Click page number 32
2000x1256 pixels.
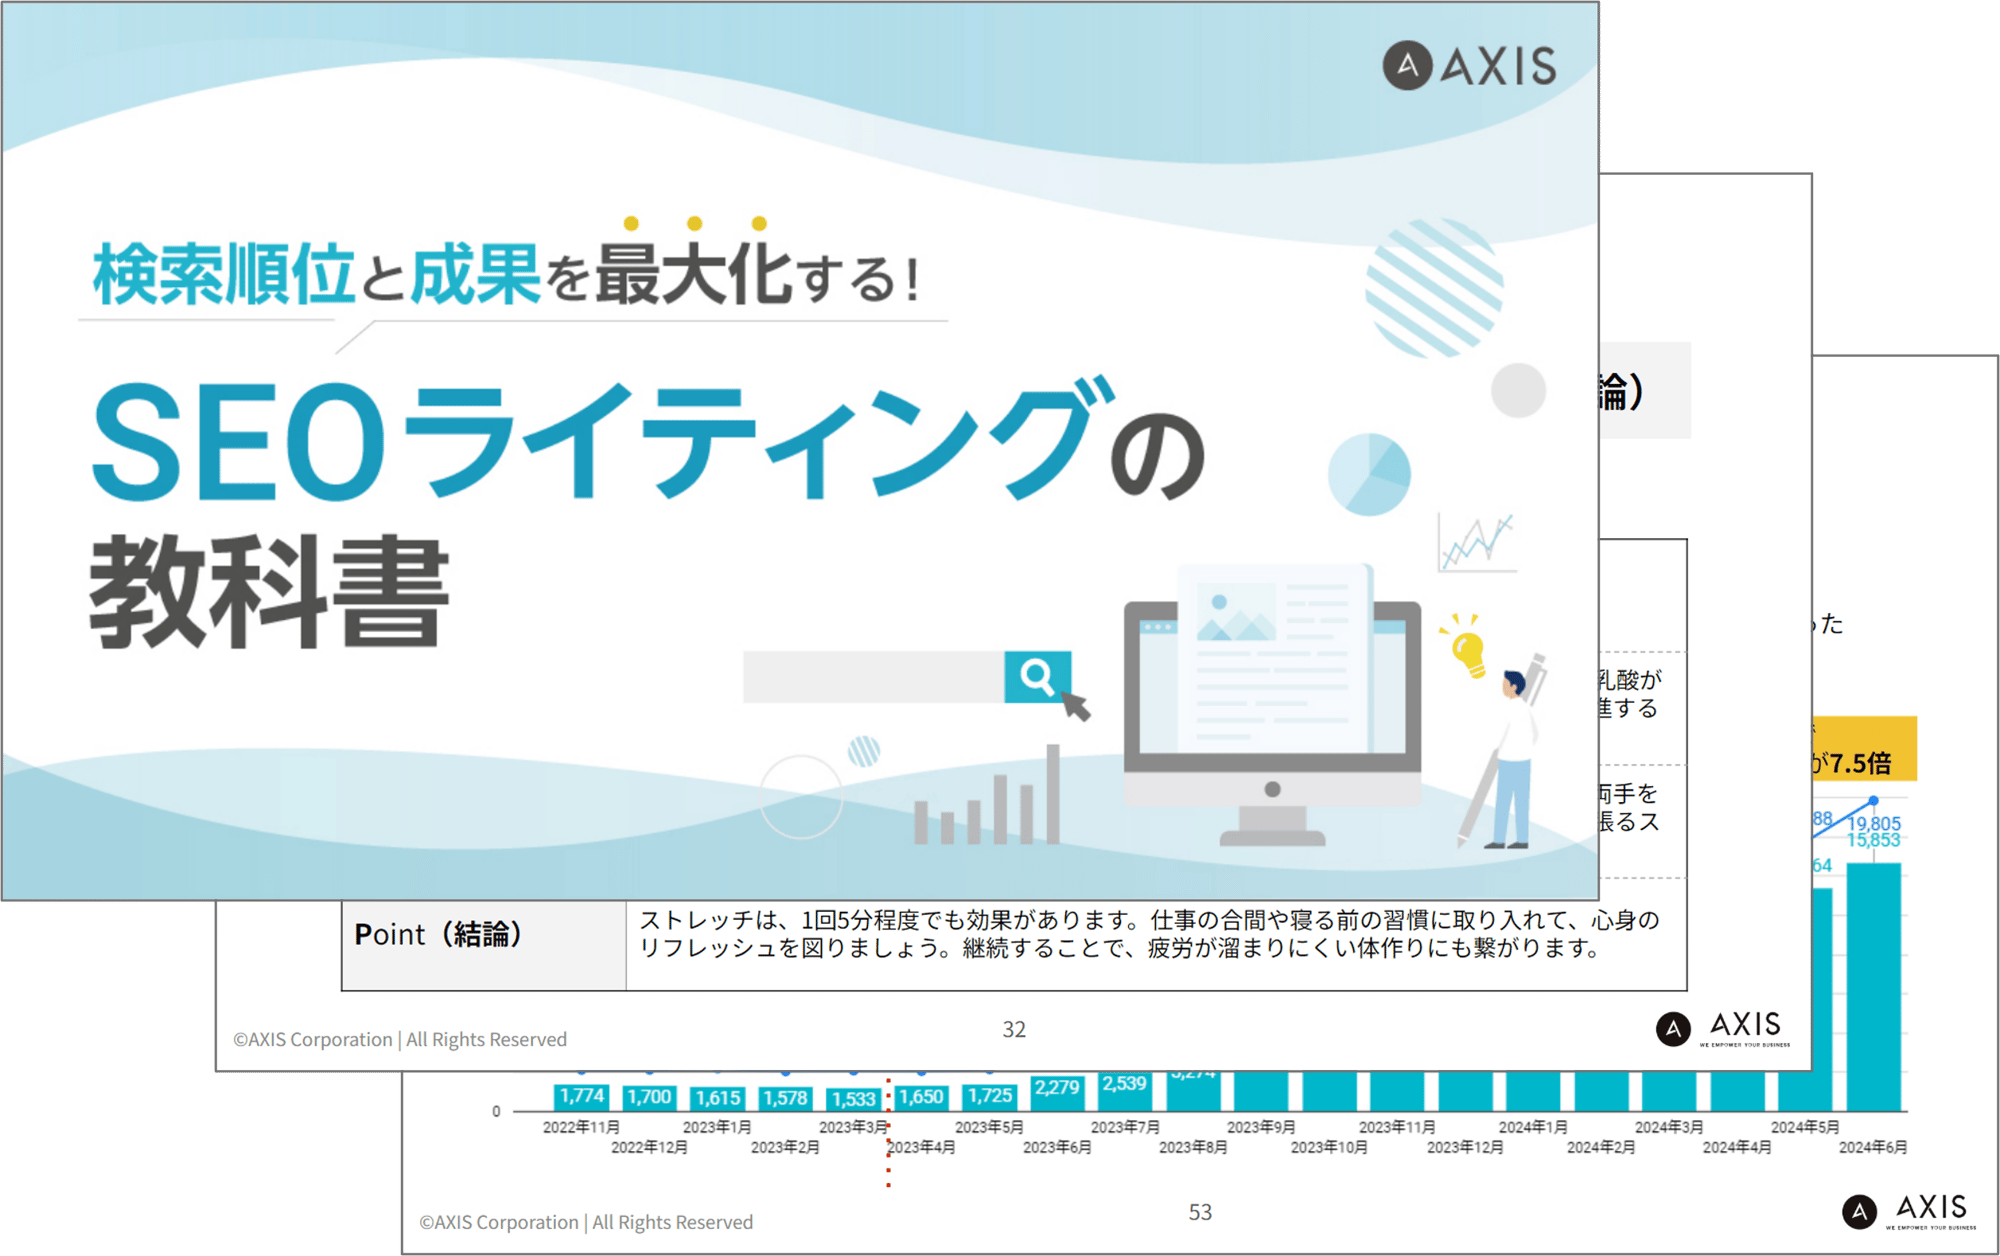point(1014,1029)
